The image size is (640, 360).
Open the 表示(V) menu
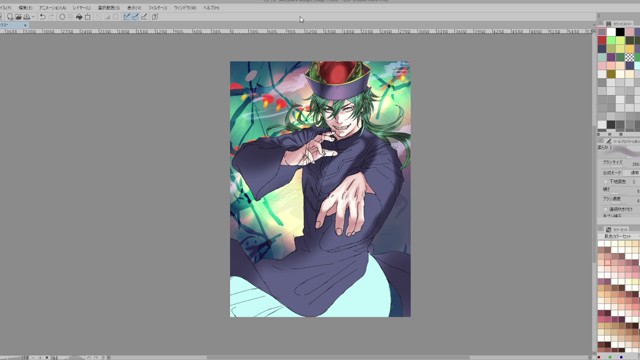(134, 8)
